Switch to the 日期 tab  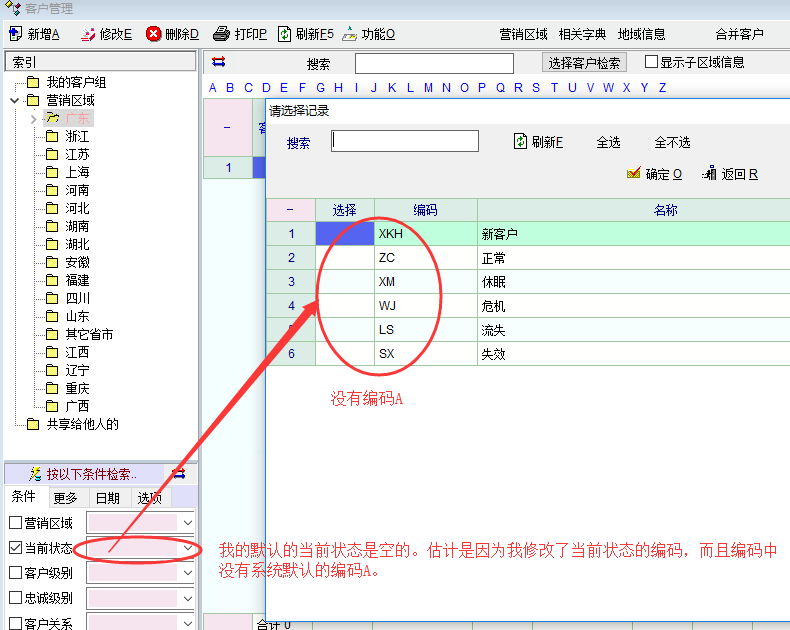107,498
